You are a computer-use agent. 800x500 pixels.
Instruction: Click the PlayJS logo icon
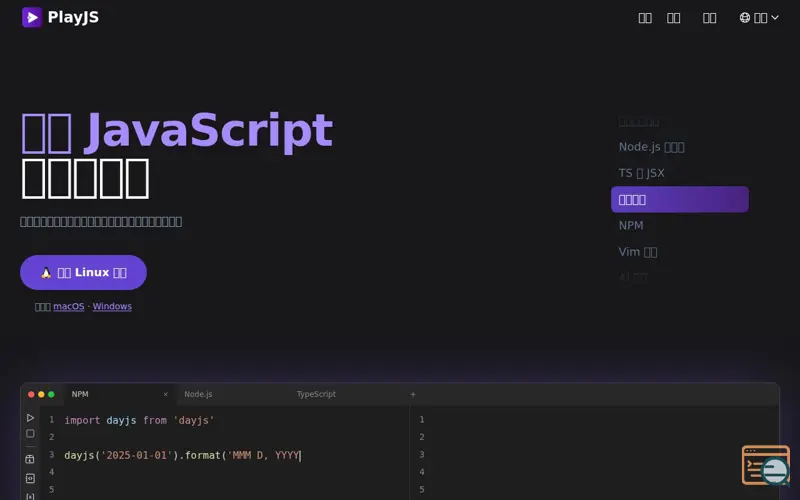32,17
